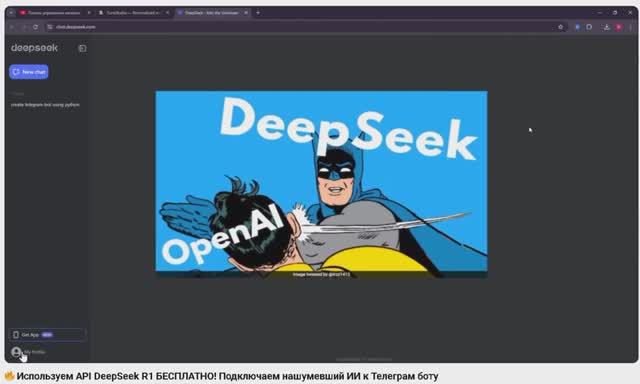Screen dimensions: 640x384
Task: Open the extensions puzzle icon
Action: (x=589, y=27)
